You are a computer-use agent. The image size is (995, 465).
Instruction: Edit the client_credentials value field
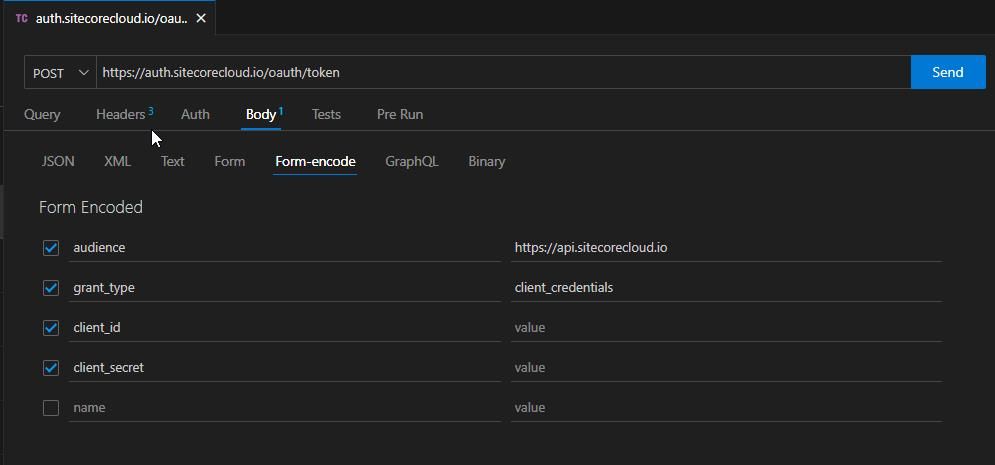click(726, 288)
